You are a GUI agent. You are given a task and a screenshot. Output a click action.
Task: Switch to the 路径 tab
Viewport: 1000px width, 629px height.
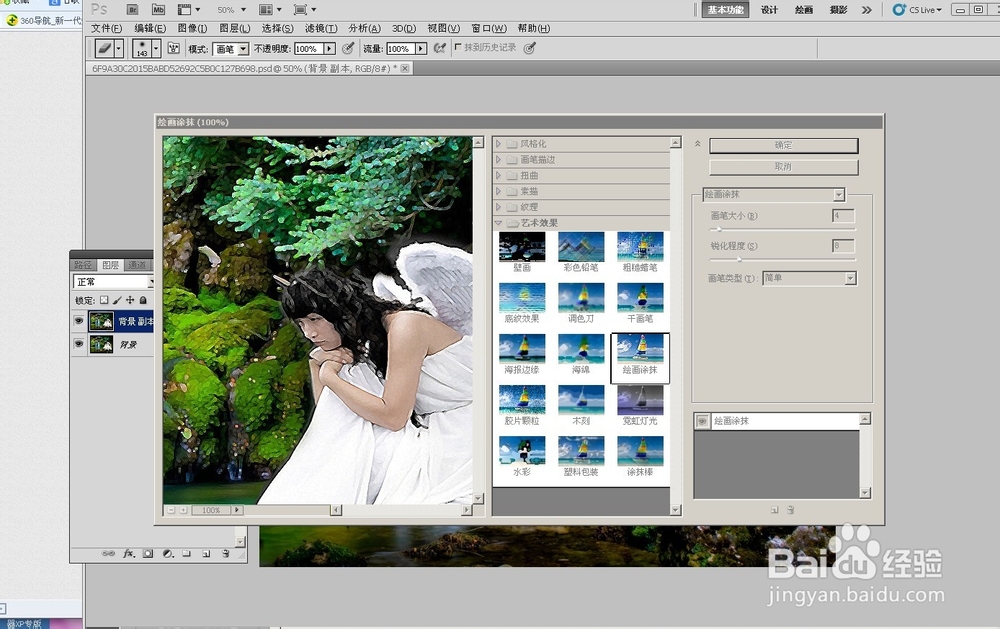[x=83, y=265]
